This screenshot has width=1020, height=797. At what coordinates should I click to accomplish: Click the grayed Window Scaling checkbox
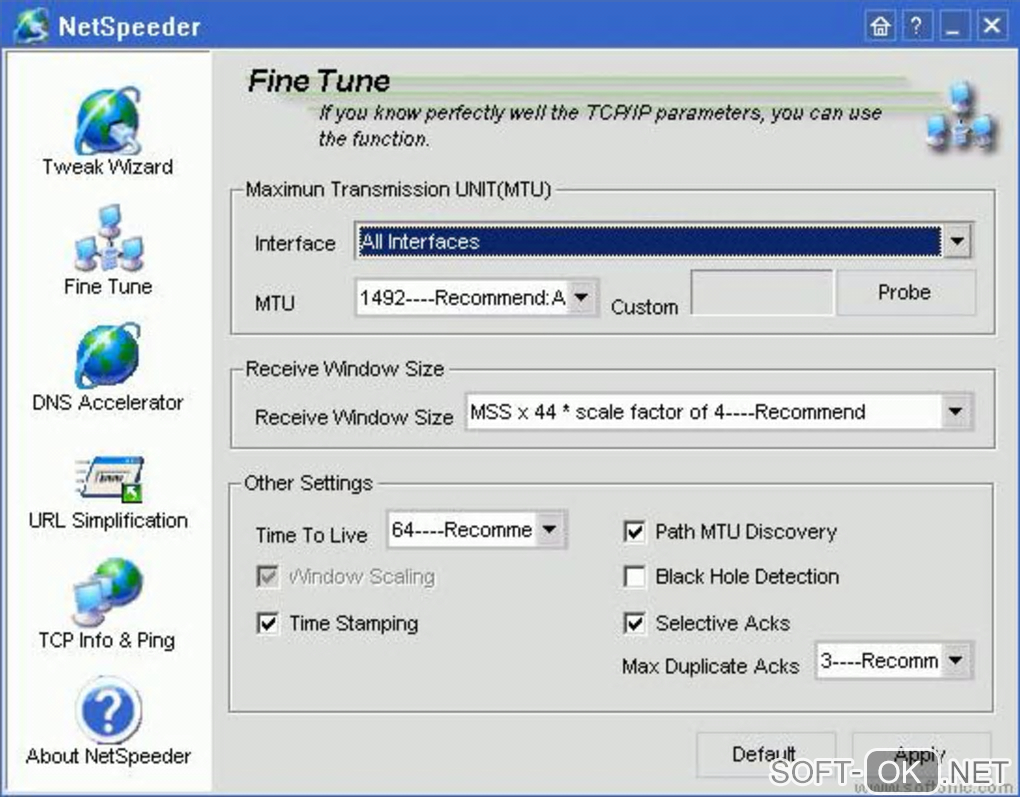(268, 576)
